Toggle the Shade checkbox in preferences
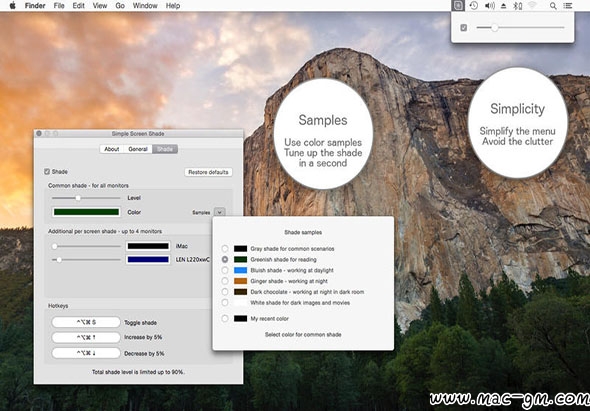 47,172
